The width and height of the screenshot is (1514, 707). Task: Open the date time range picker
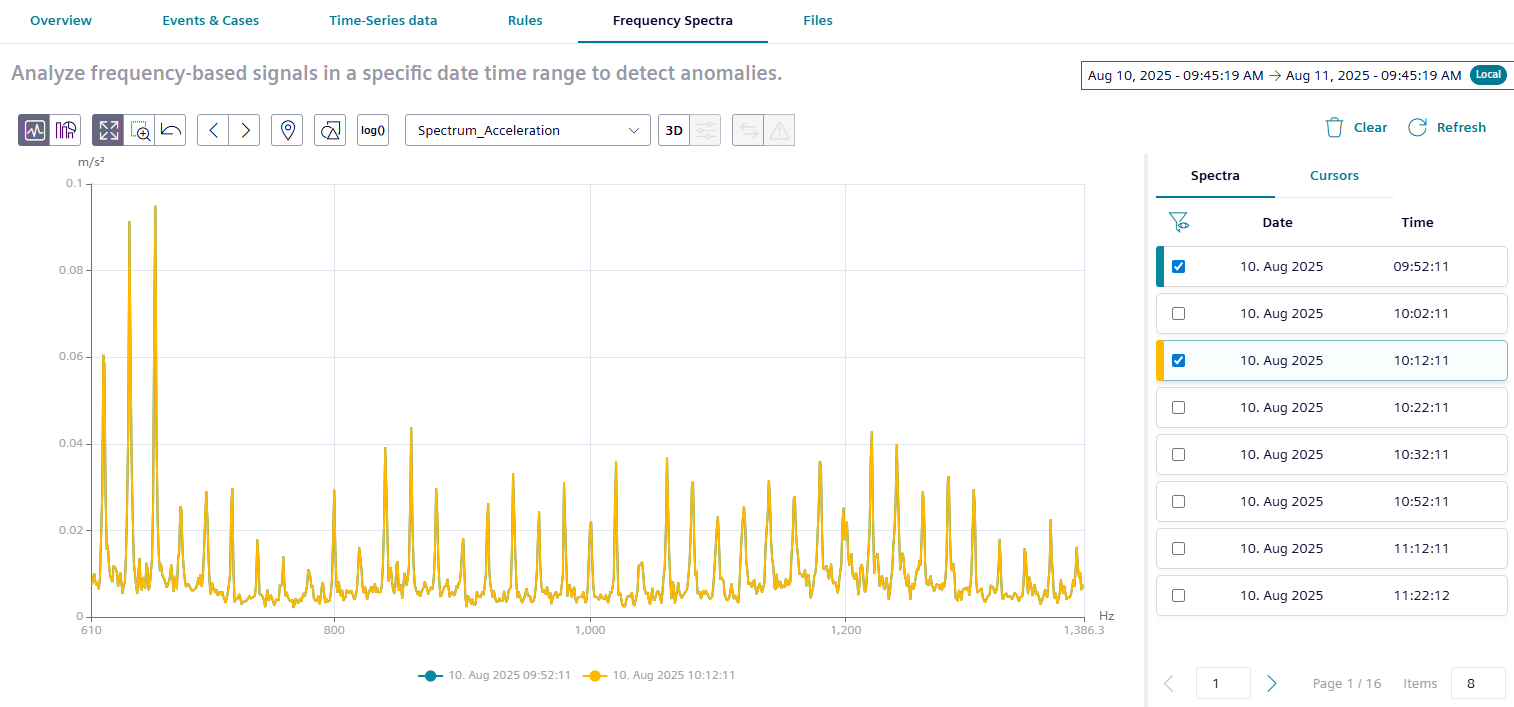pyautogui.click(x=1275, y=75)
